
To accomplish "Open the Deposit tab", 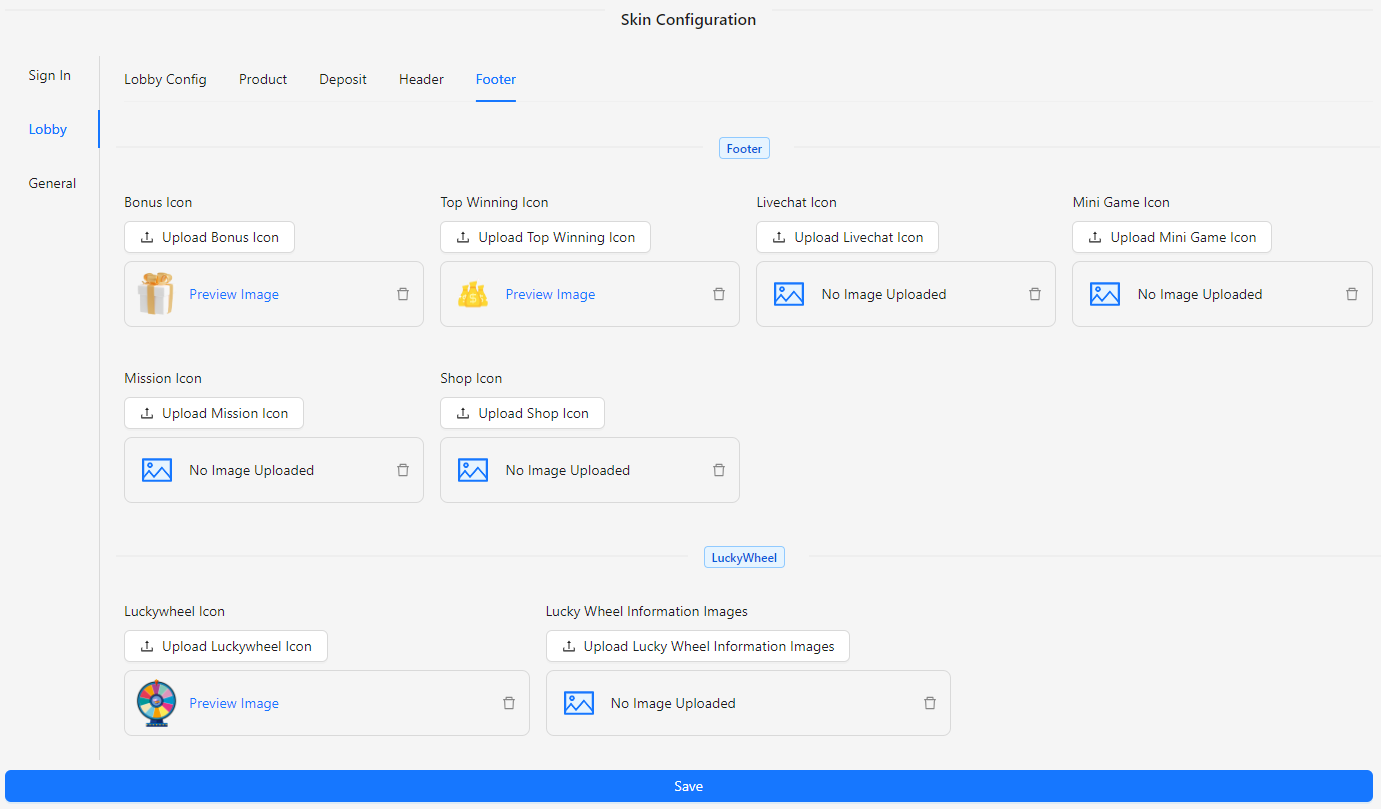I will 342,79.
